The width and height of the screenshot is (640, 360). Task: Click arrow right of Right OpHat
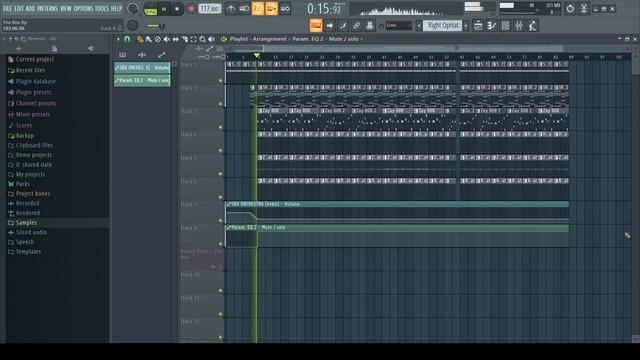466,26
